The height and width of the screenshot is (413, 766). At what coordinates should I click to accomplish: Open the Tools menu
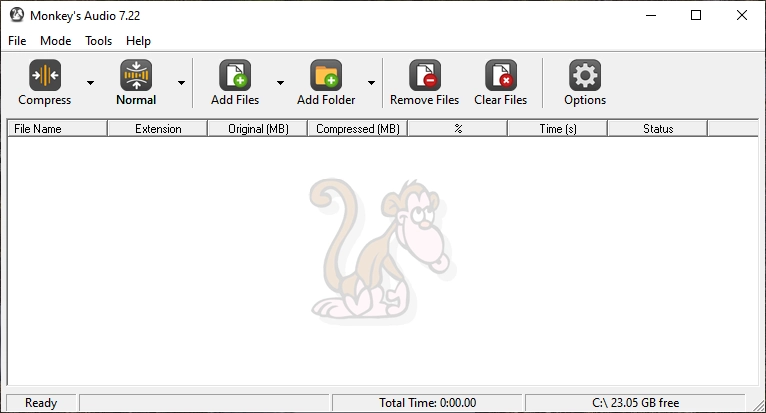(99, 41)
